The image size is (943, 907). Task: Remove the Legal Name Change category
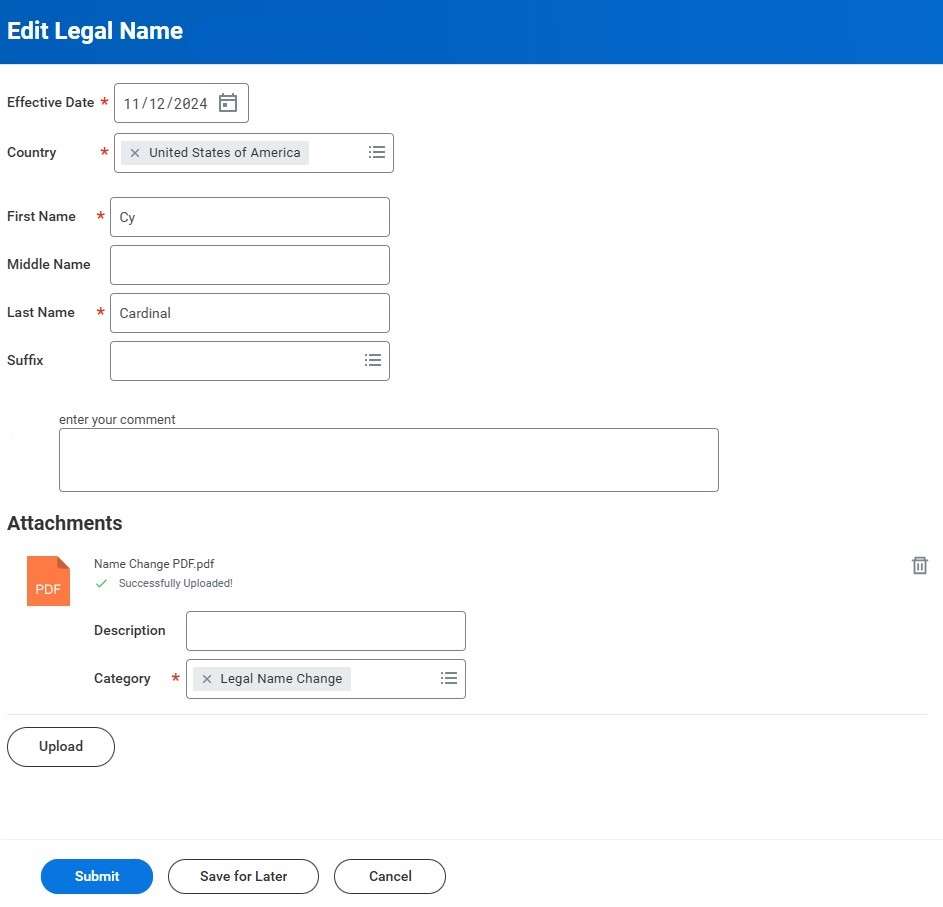coord(207,679)
